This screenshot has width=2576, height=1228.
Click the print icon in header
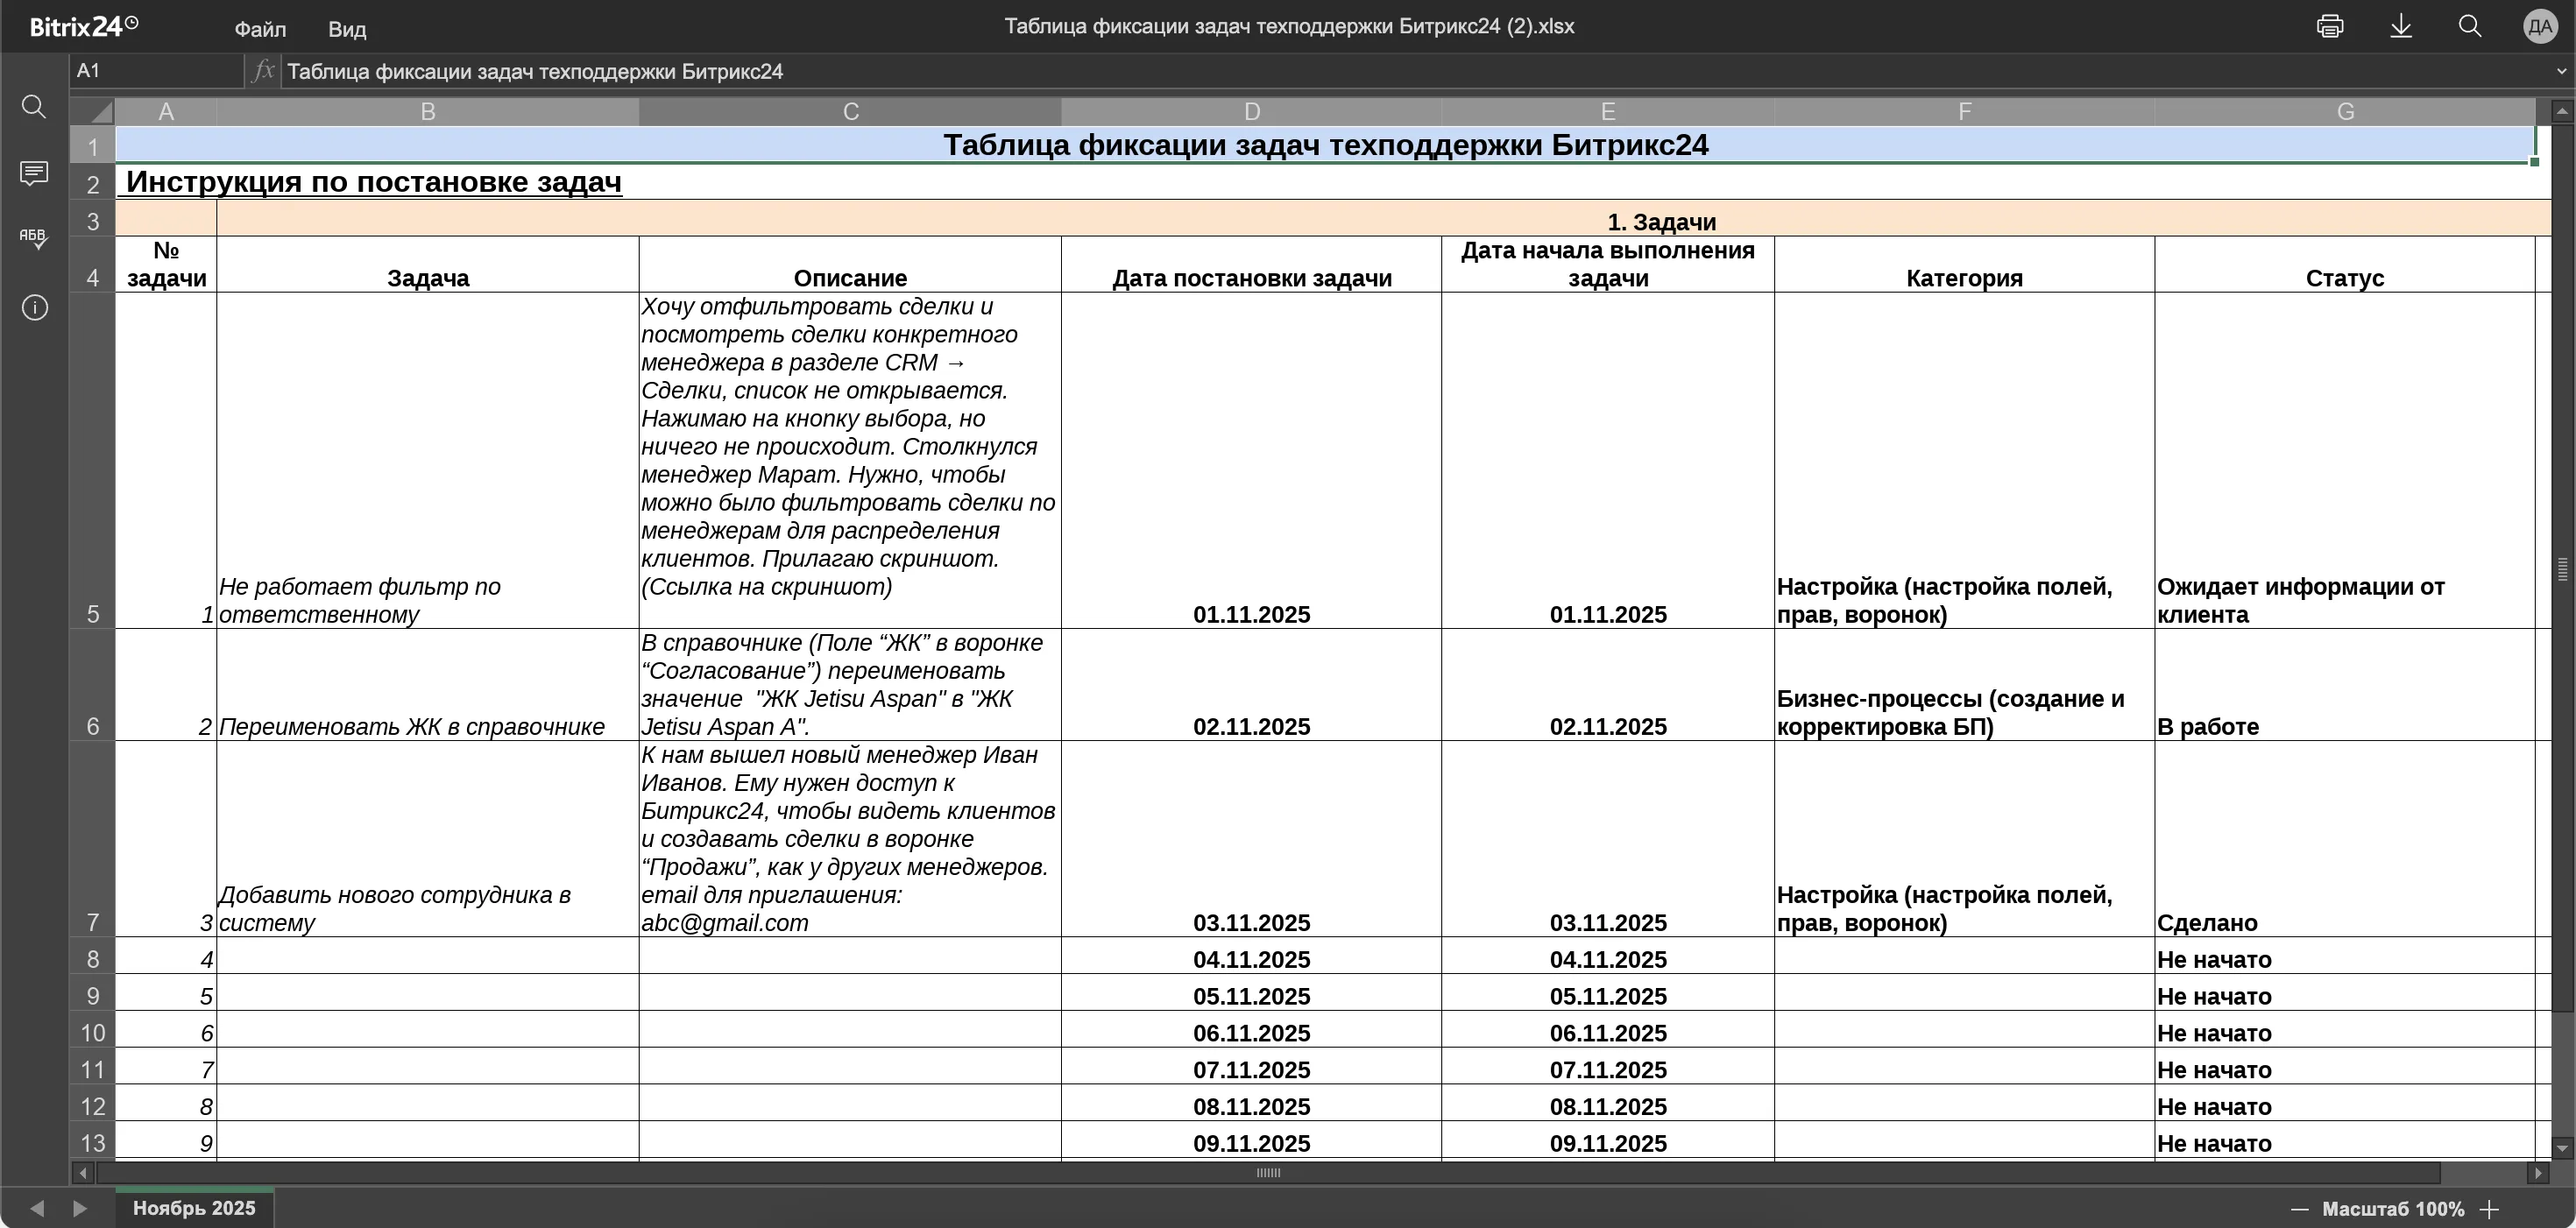click(x=2330, y=27)
